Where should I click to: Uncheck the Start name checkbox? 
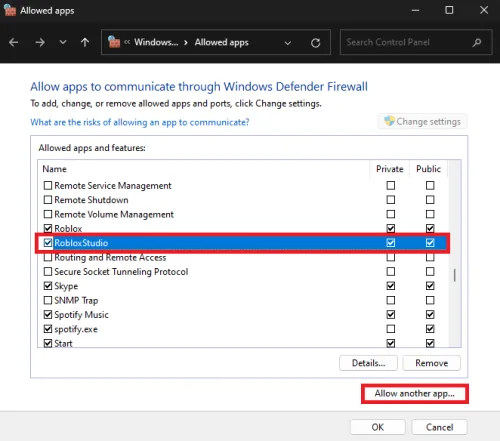coord(48,343)
